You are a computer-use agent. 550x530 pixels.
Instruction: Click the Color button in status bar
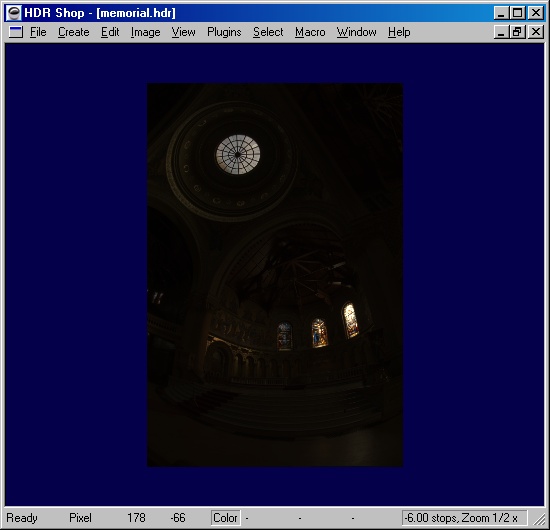click(x=226, y=518)
